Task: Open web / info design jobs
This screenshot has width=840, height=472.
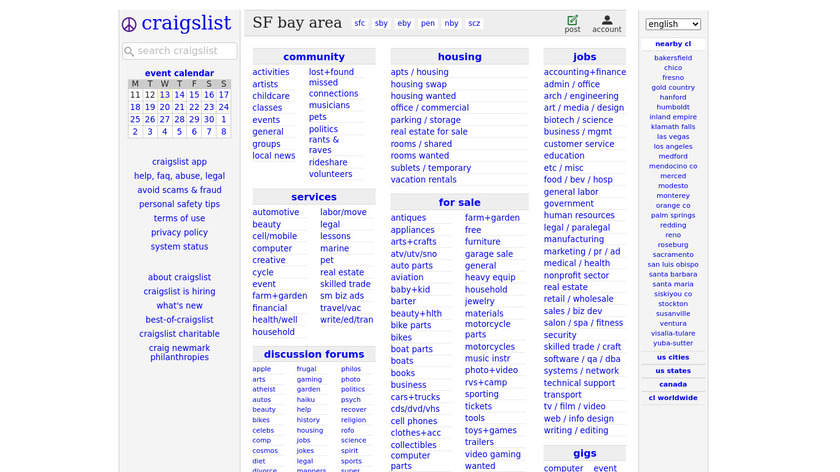Action: click(579, 418)
